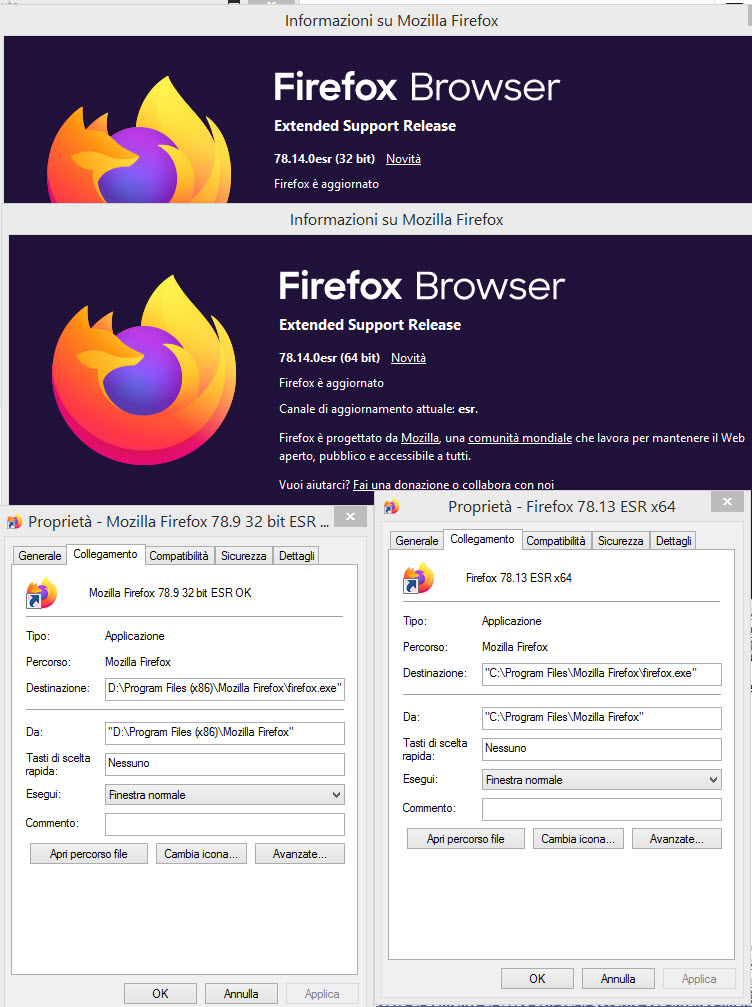Open Novità link in 64 bit About window

click(x=408, y=358)
